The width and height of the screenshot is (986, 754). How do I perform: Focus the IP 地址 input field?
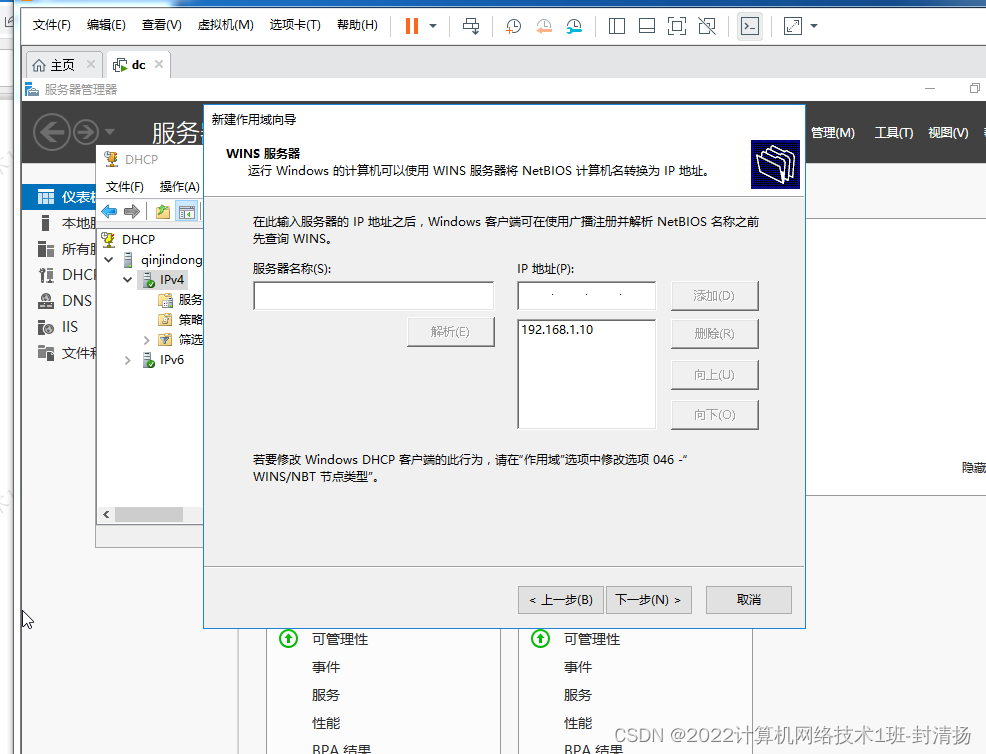[x=586, y=296]
